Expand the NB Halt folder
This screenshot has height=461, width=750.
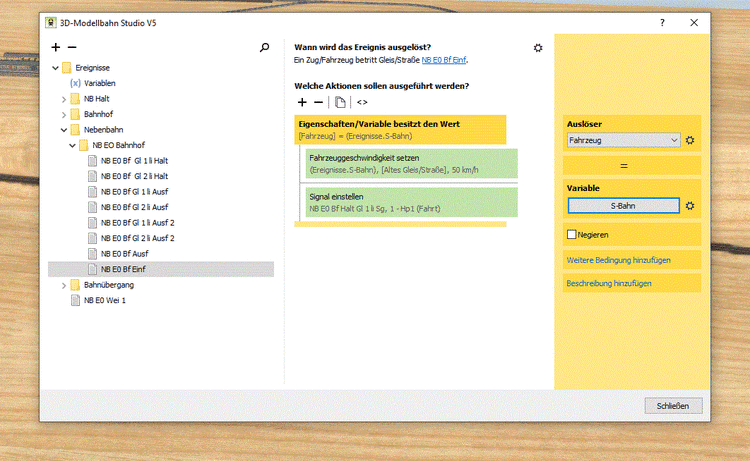click(x=64, y=99)
